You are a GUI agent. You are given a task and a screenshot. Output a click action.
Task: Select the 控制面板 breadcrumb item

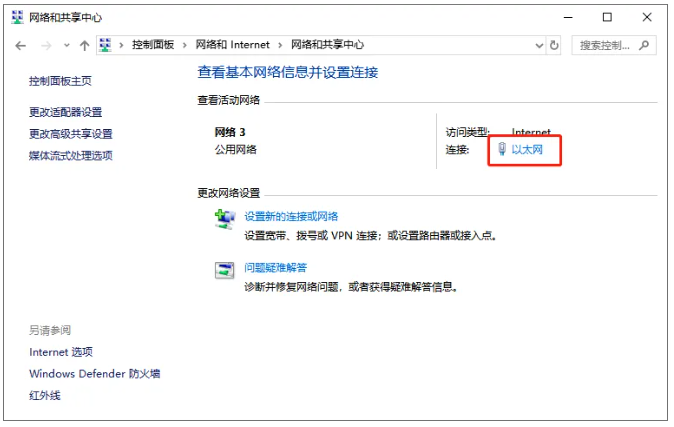pyautogui.click(x=153, y=45)
